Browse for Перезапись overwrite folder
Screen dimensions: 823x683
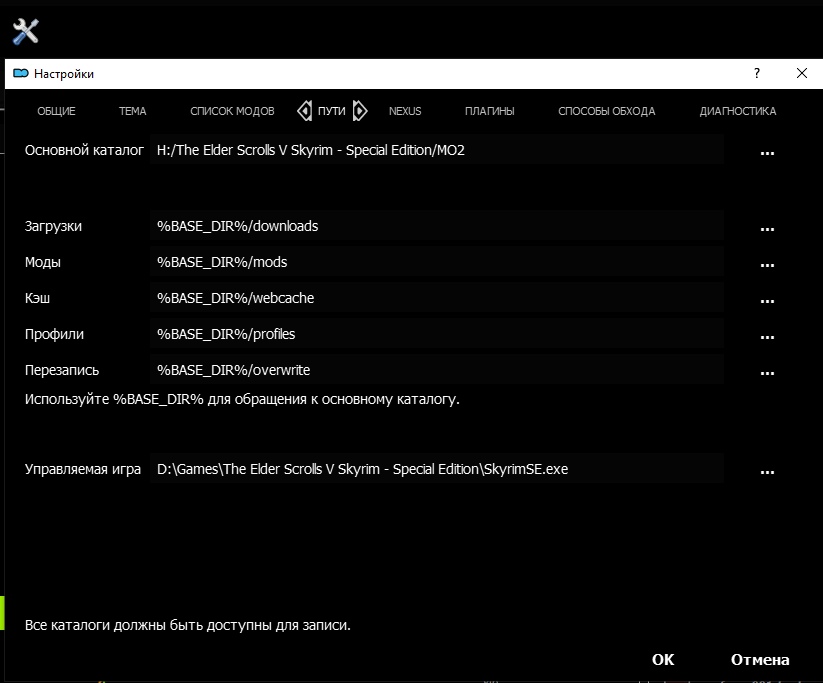pos(767,371)
